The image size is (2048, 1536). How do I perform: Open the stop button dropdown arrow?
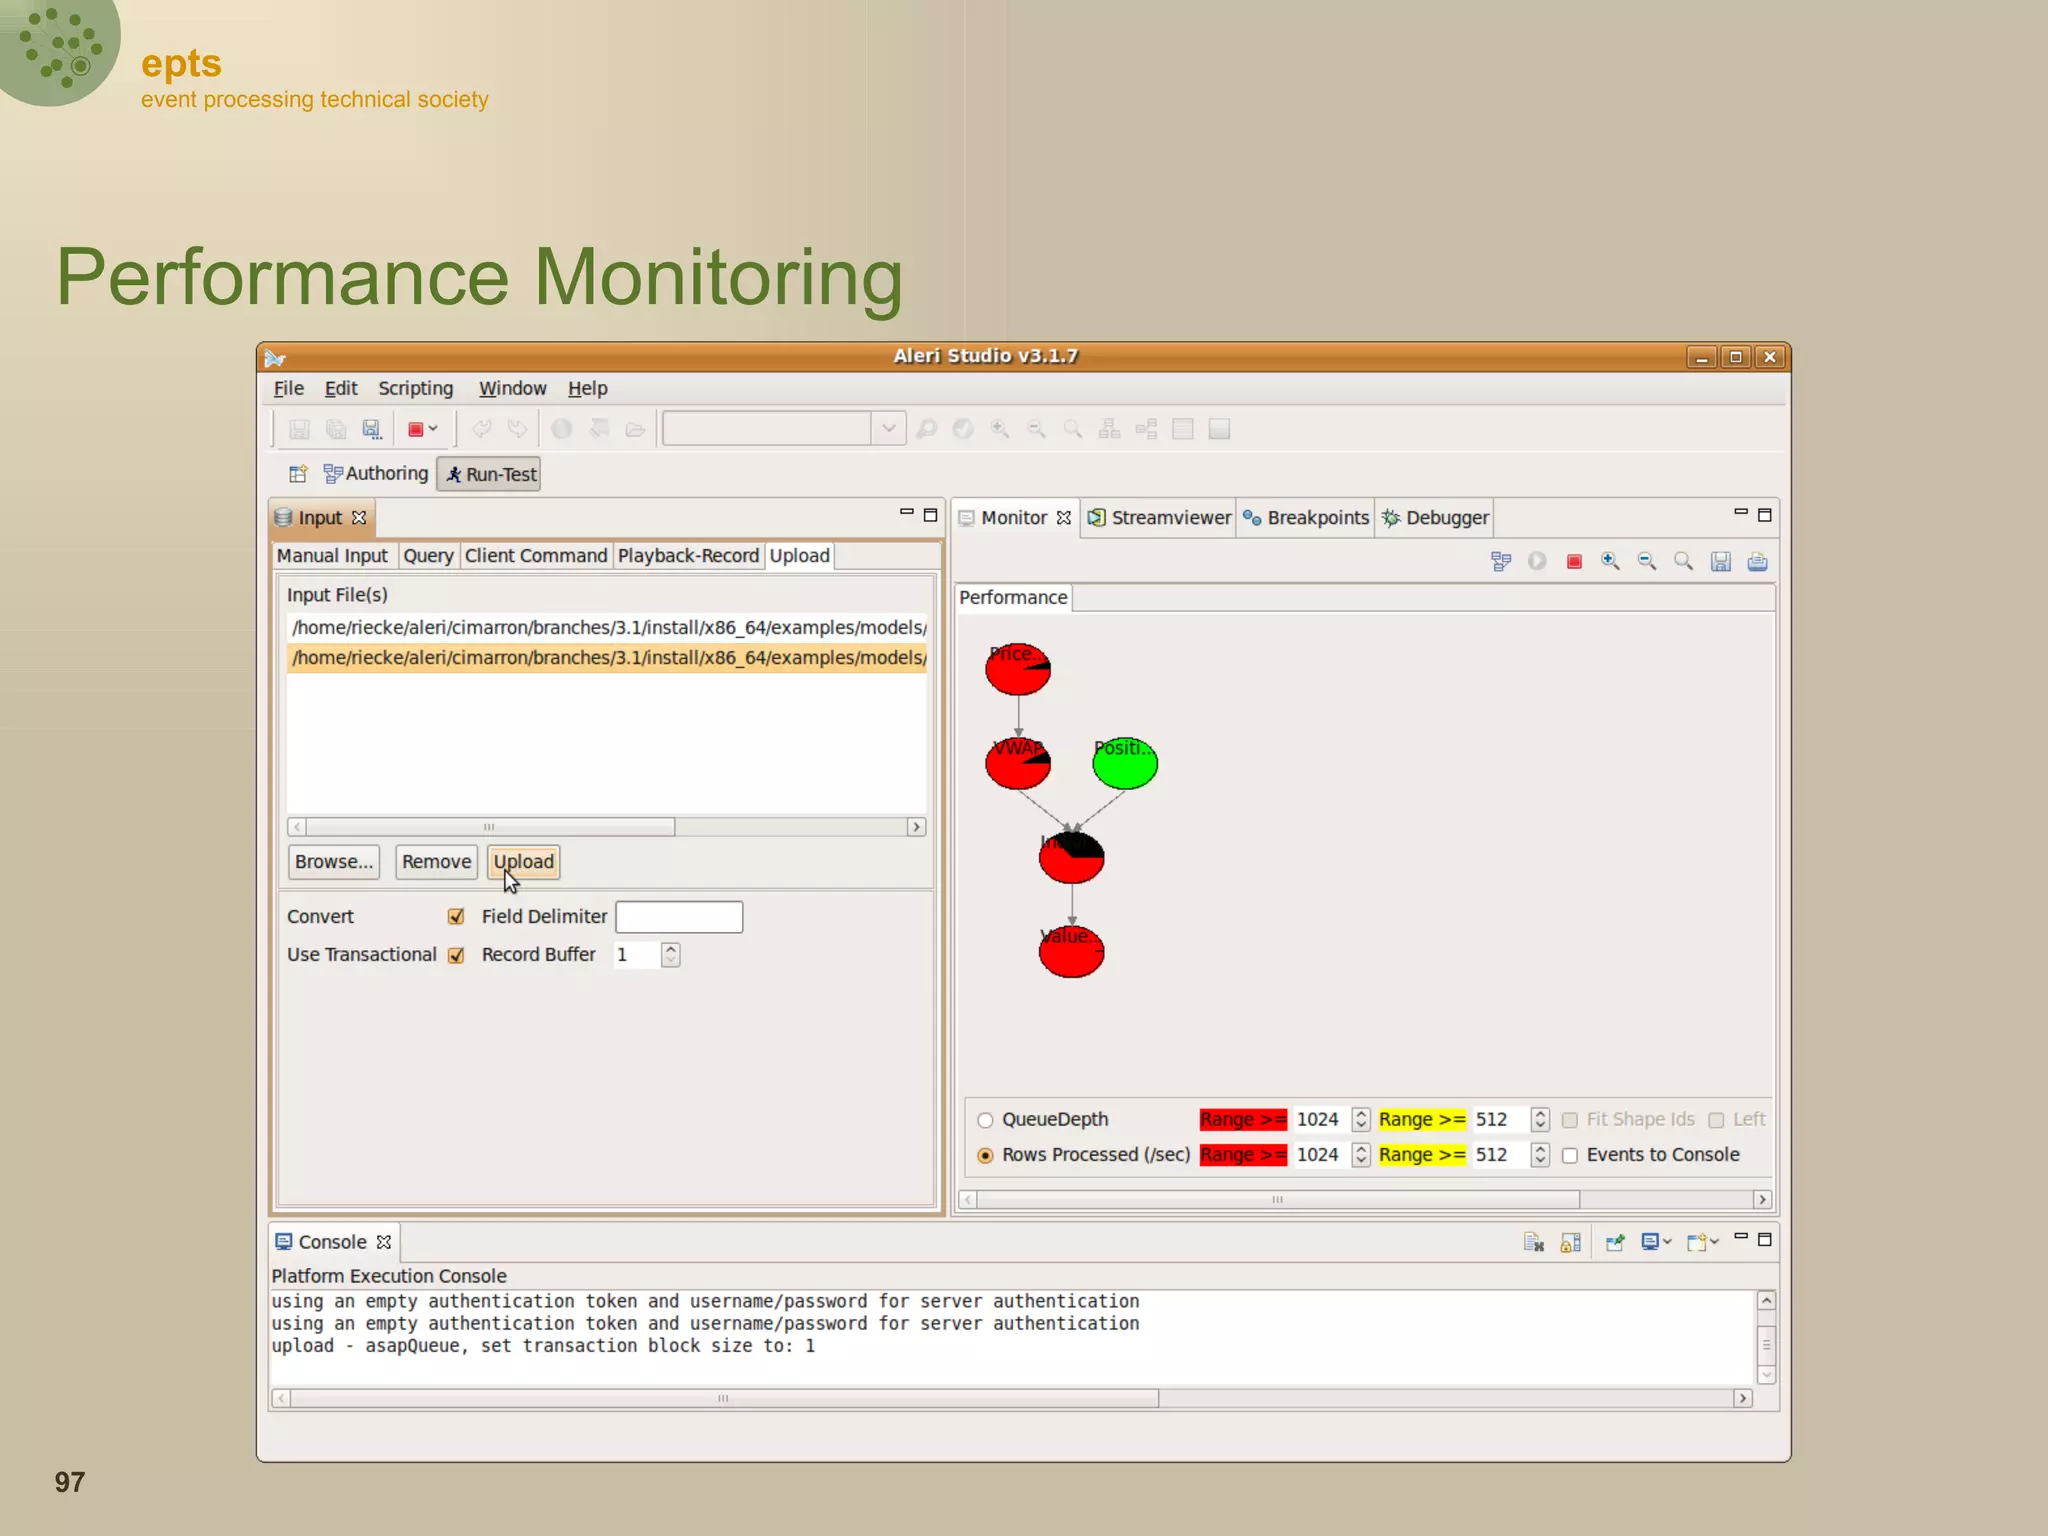[x=433, y=429]
